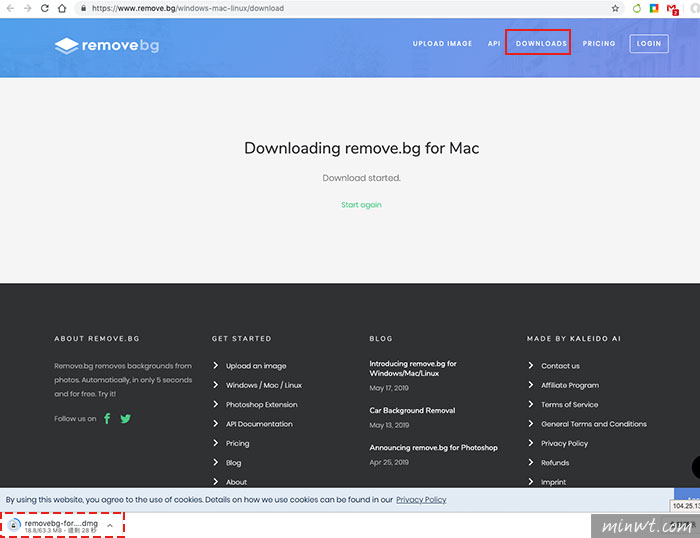Open the Introducing remove.bg for Windows/Mac/Linux post
Screen dimensions: 700x538
(x=412, y=368)
